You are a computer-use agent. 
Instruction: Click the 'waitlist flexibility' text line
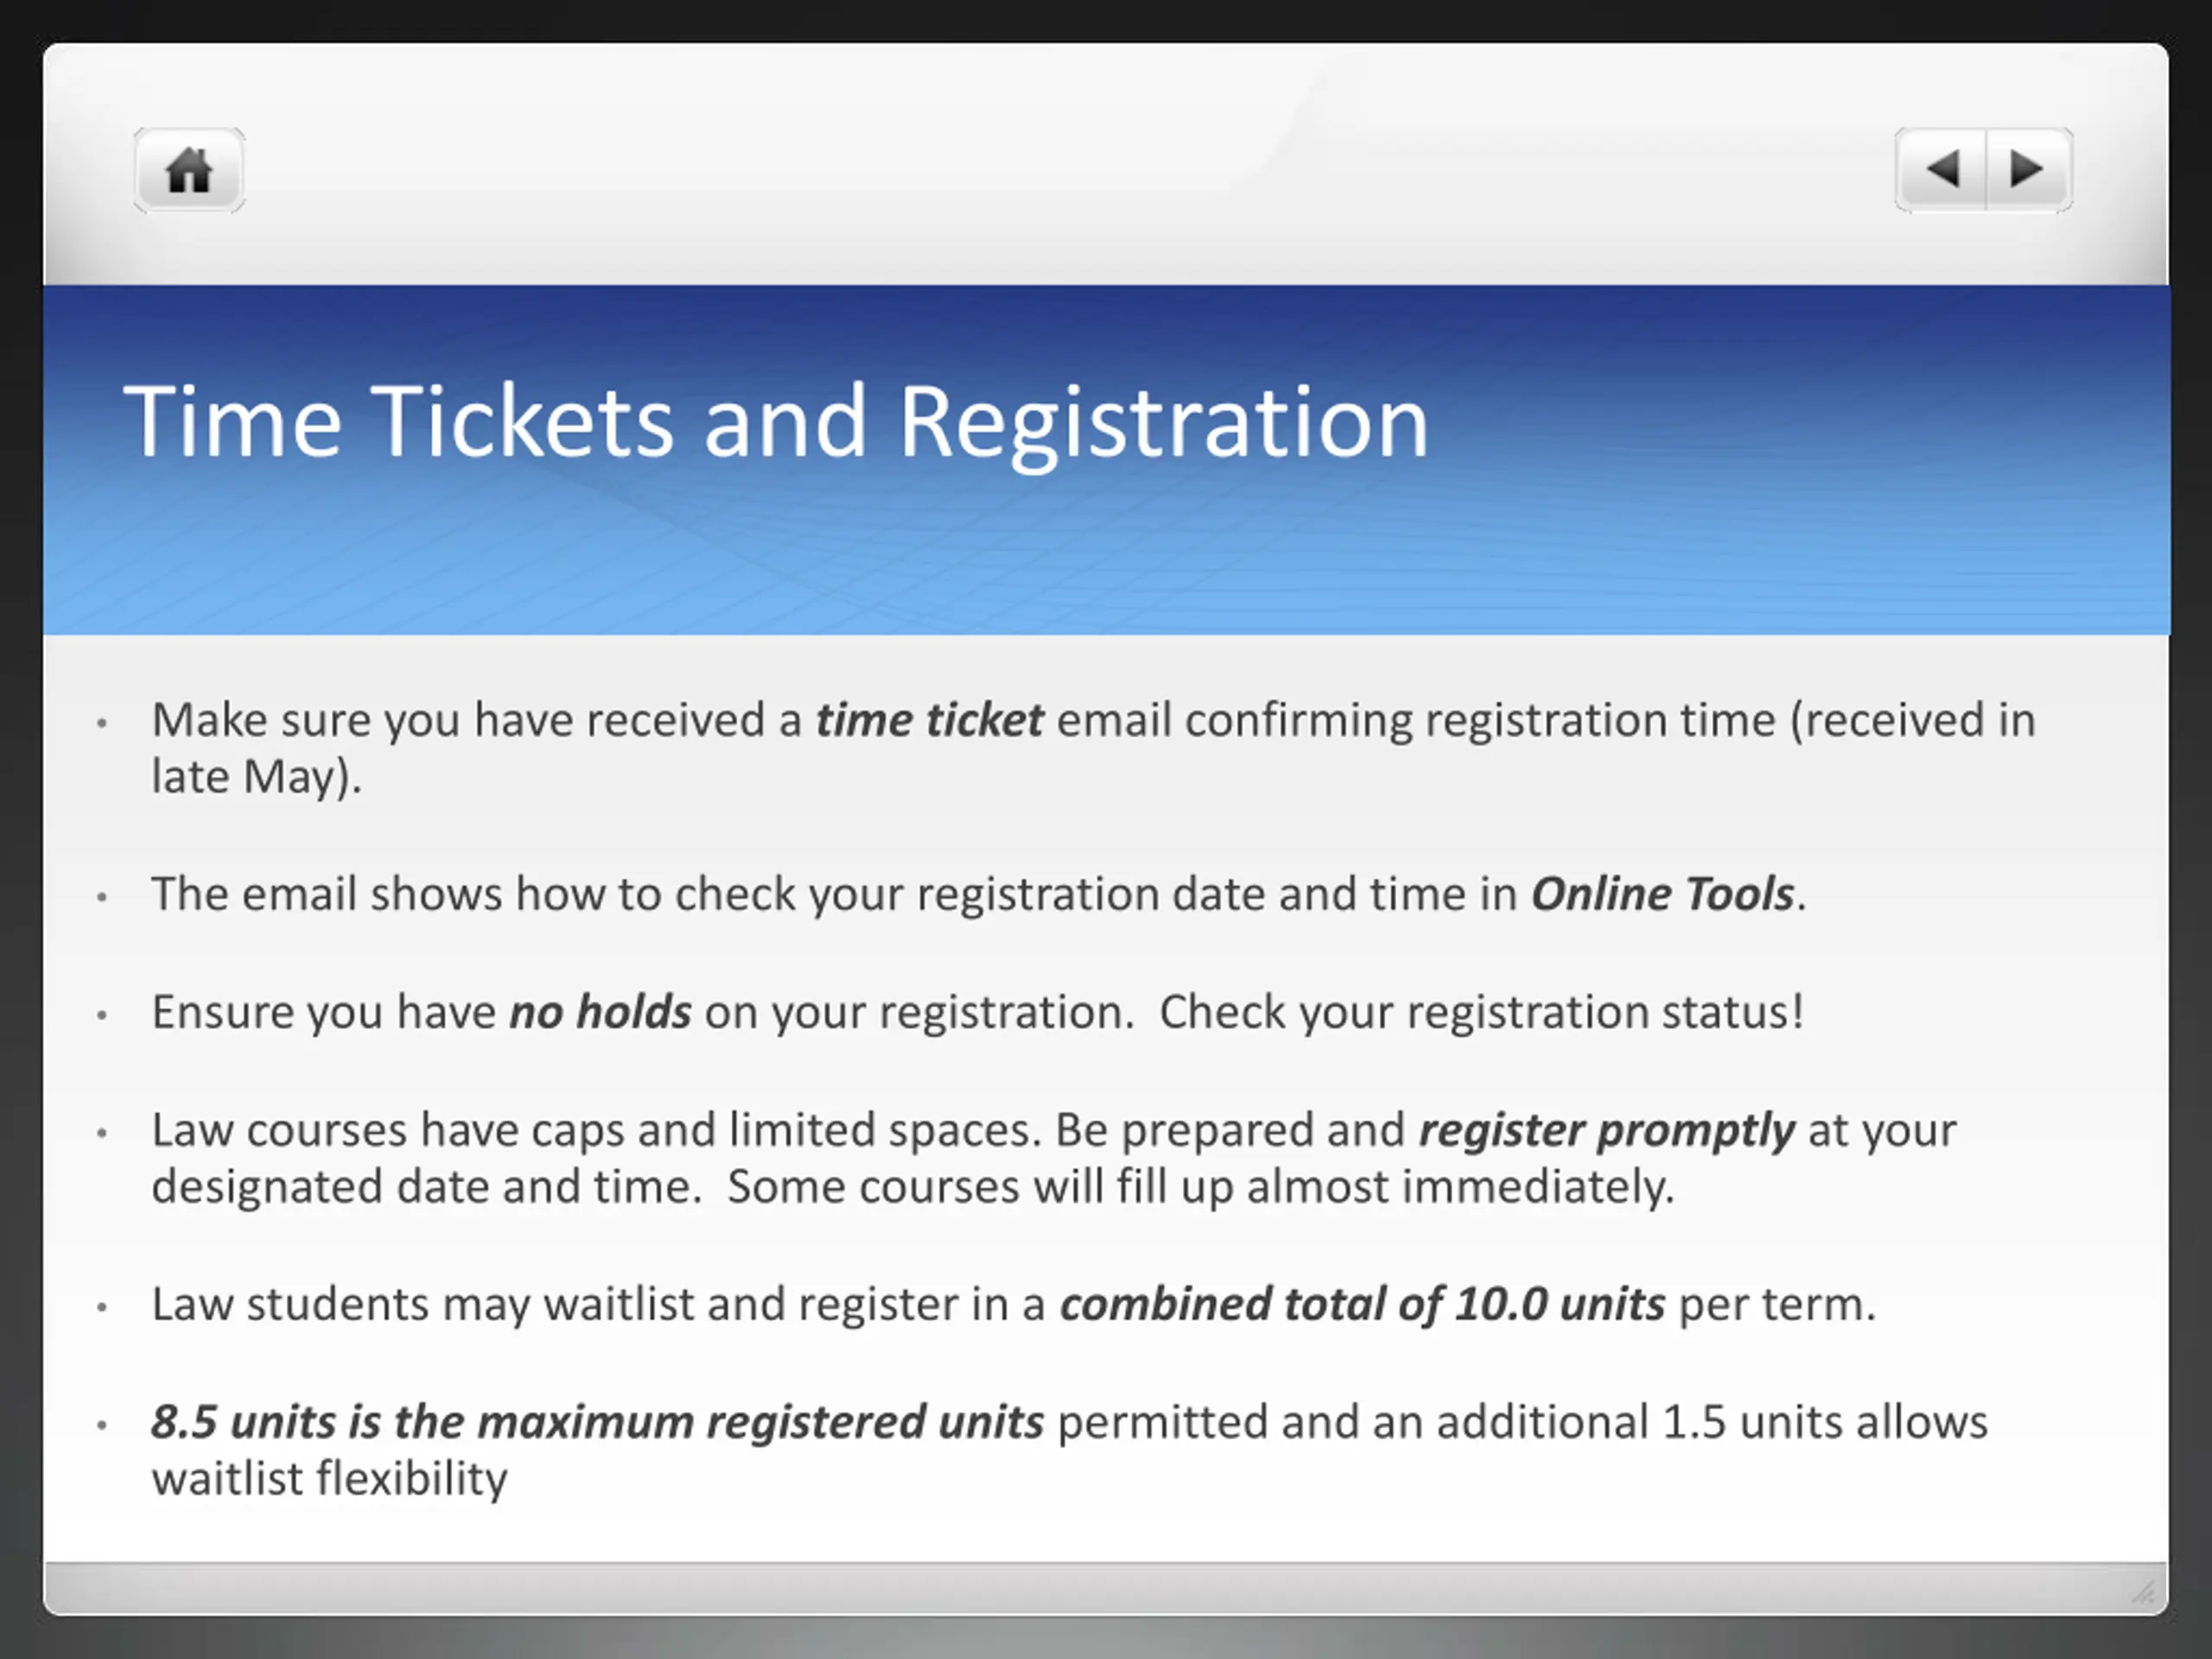coord(330,1479)
